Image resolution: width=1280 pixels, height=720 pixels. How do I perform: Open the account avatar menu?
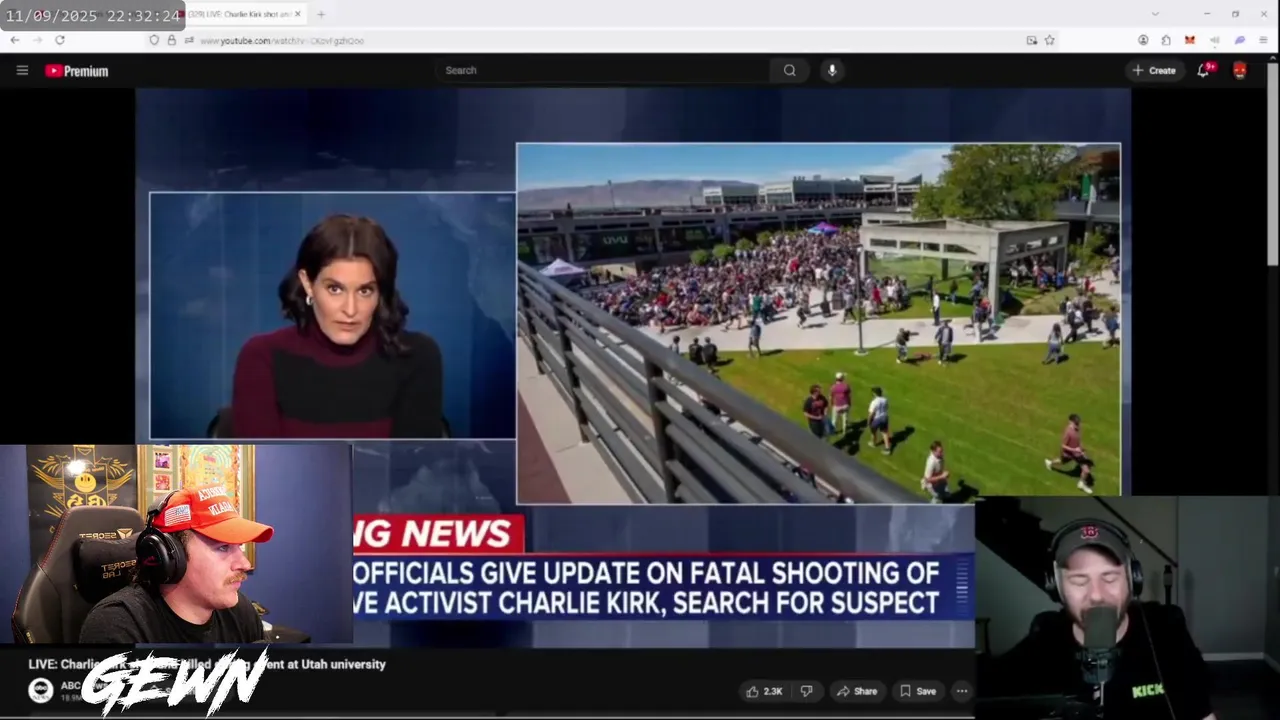coord(1240,70)
